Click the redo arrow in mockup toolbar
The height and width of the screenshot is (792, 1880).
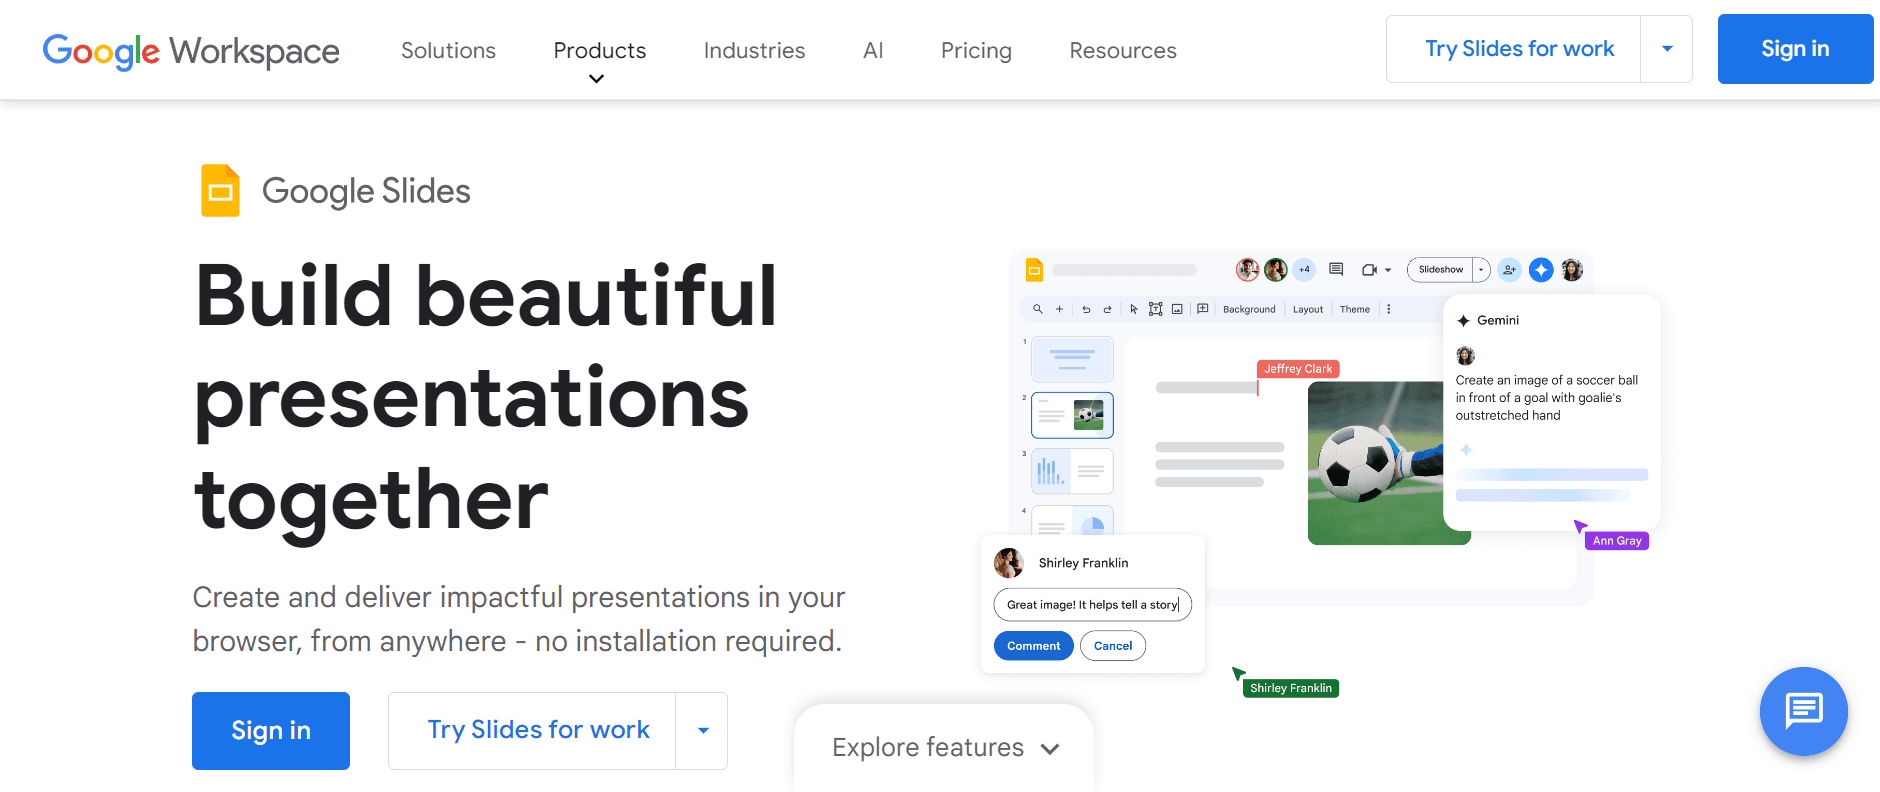[1107, 309]
